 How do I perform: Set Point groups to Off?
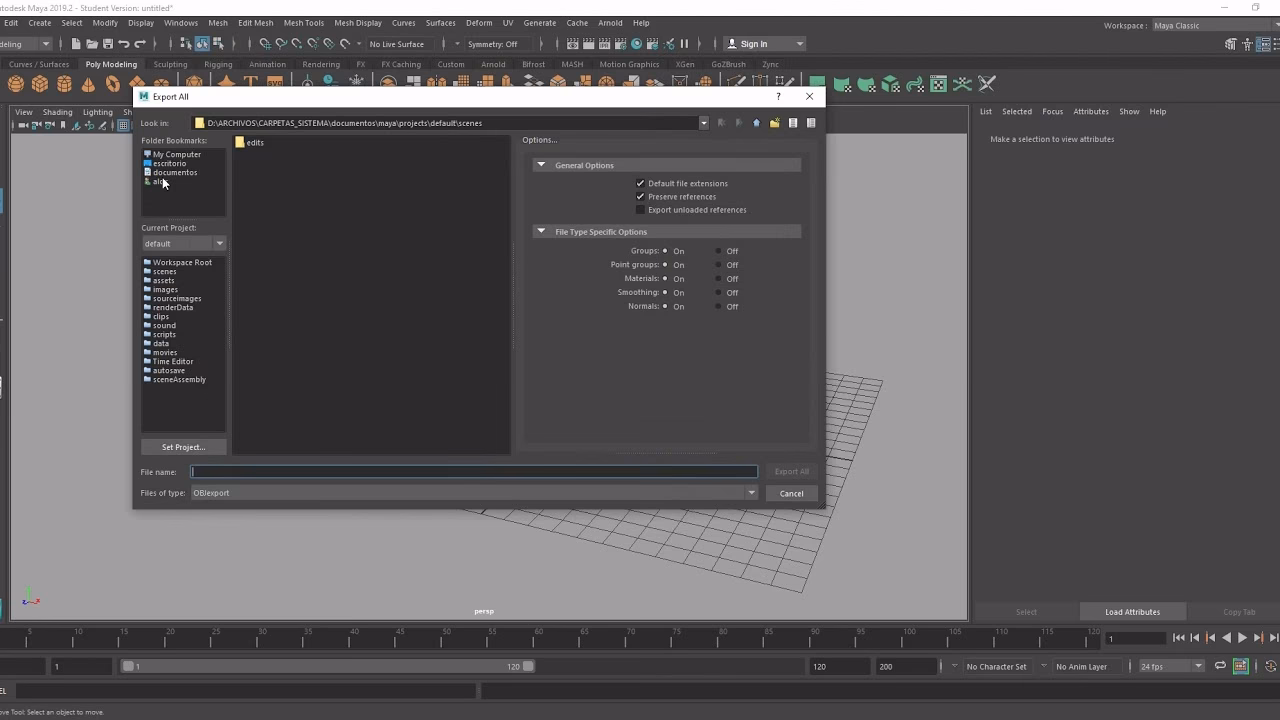[719, 265]
